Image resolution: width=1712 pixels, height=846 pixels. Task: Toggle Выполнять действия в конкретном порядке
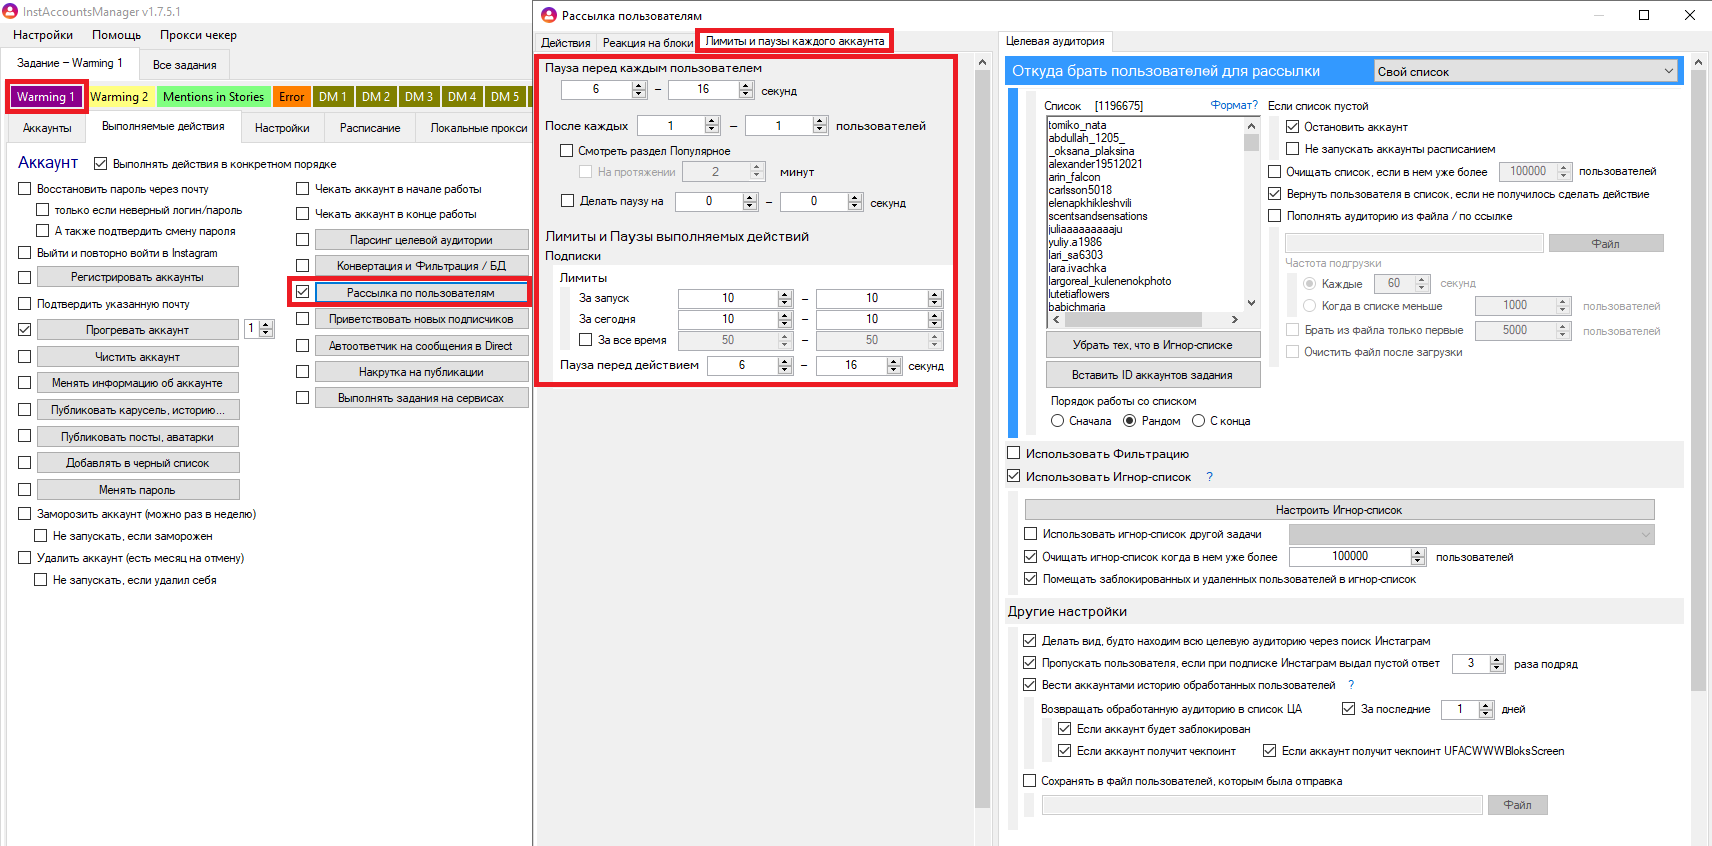tap(100, 164)
